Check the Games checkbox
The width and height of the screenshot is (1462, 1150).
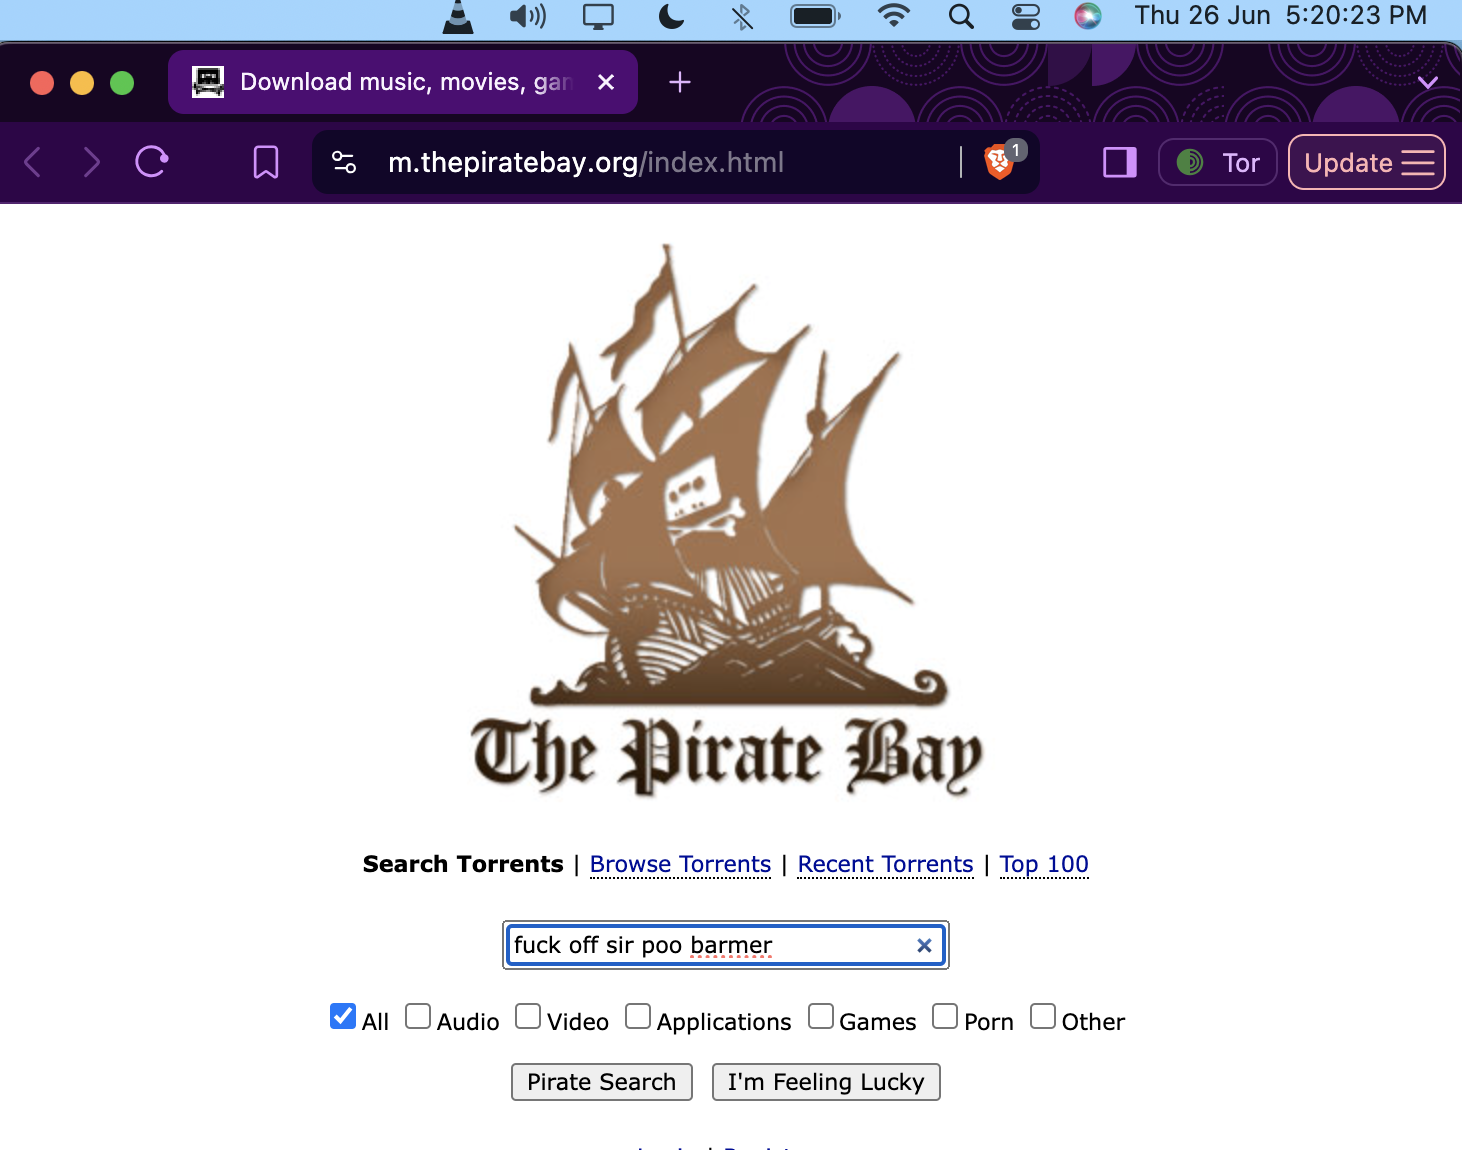(x=821, y=1016)
